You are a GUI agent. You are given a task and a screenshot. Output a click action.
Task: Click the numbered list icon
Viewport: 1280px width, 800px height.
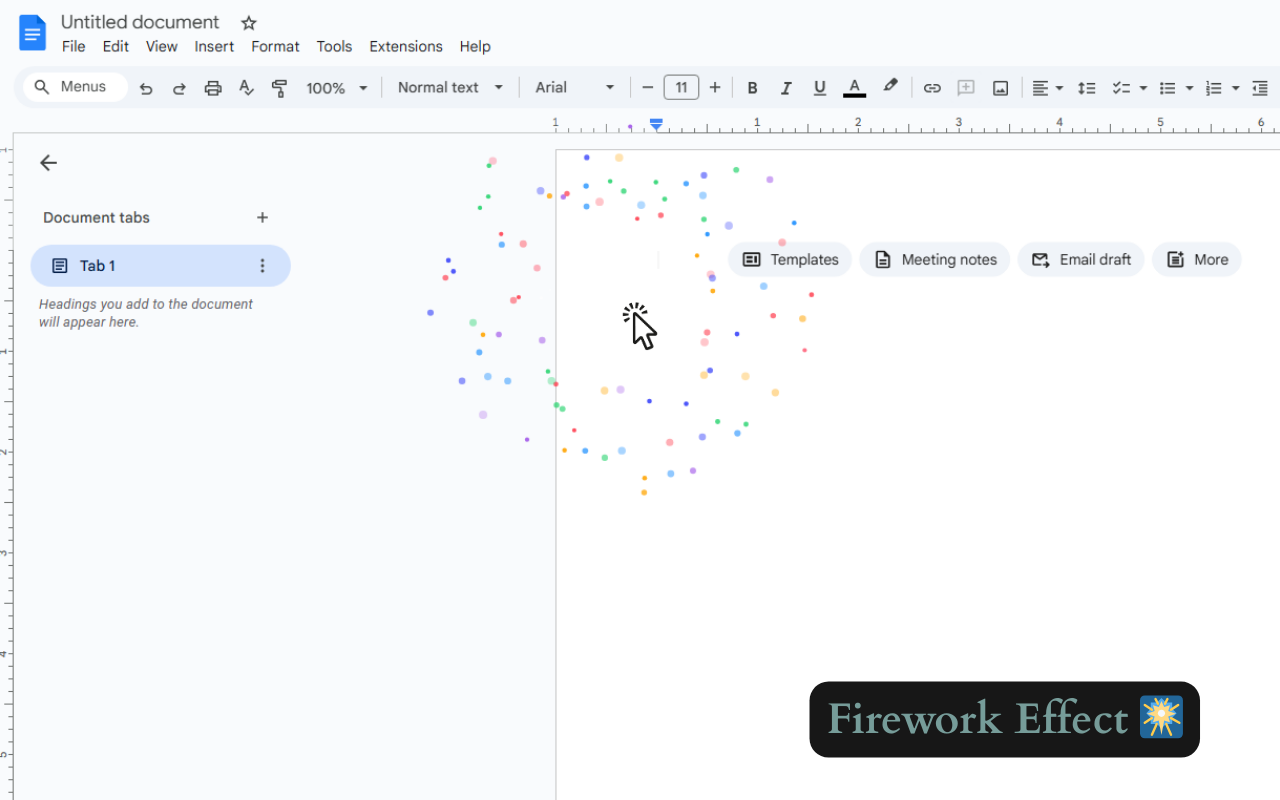point(1214,88)
